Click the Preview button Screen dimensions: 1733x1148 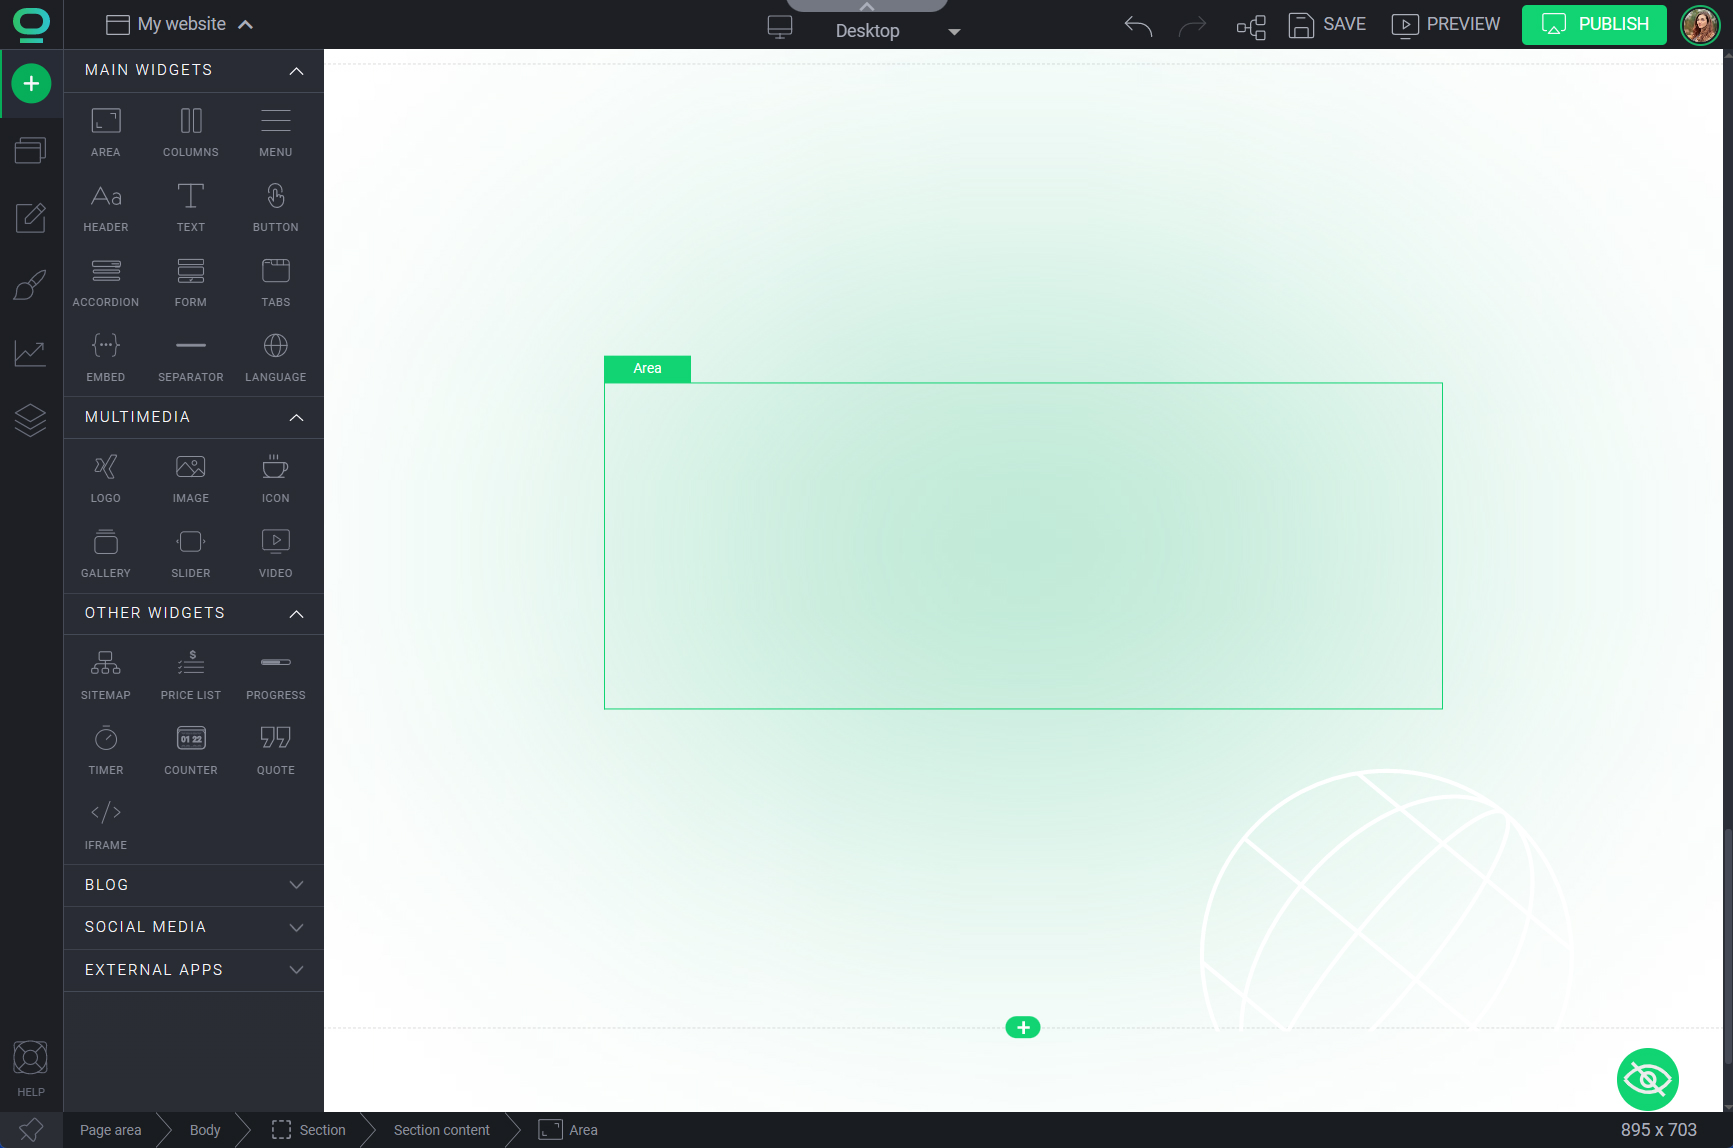[x=1446, y=25]
